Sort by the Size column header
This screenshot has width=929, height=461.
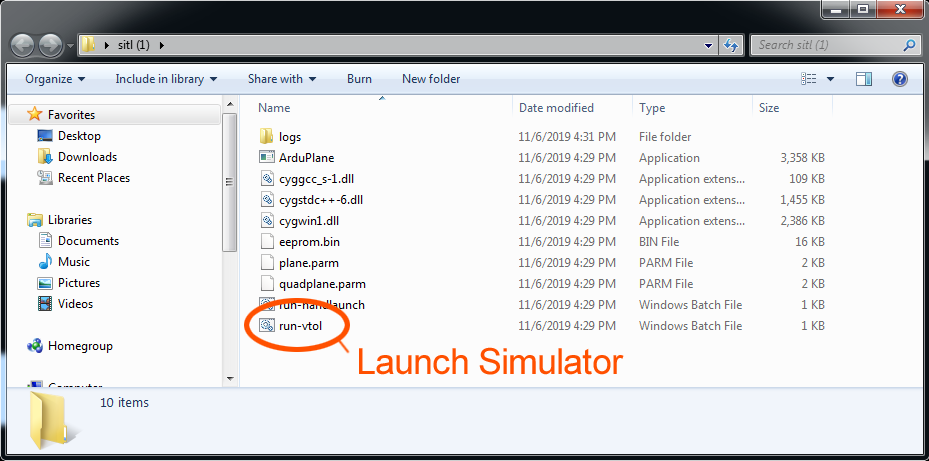click(x=769, y=108)
